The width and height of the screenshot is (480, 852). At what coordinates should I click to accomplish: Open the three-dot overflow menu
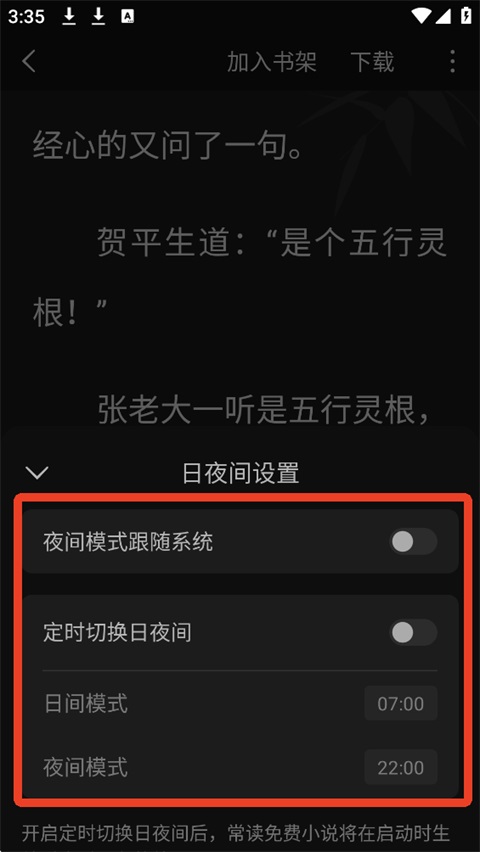coord(452,61)
